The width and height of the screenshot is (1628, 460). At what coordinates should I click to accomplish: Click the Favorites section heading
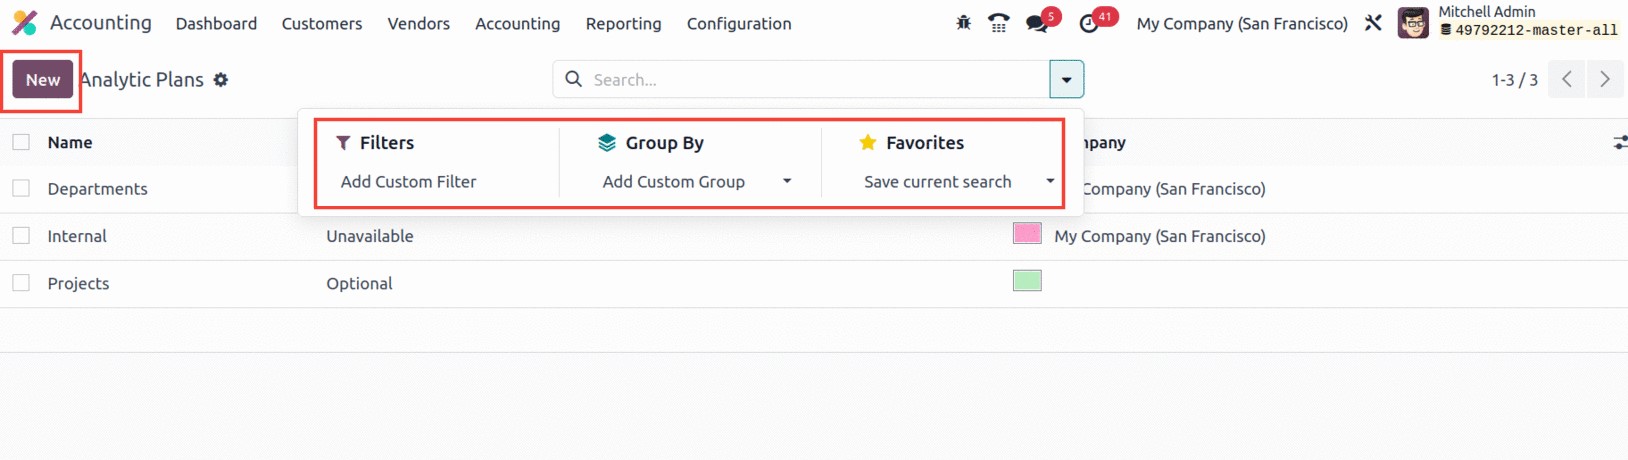[x=925, y=143]
